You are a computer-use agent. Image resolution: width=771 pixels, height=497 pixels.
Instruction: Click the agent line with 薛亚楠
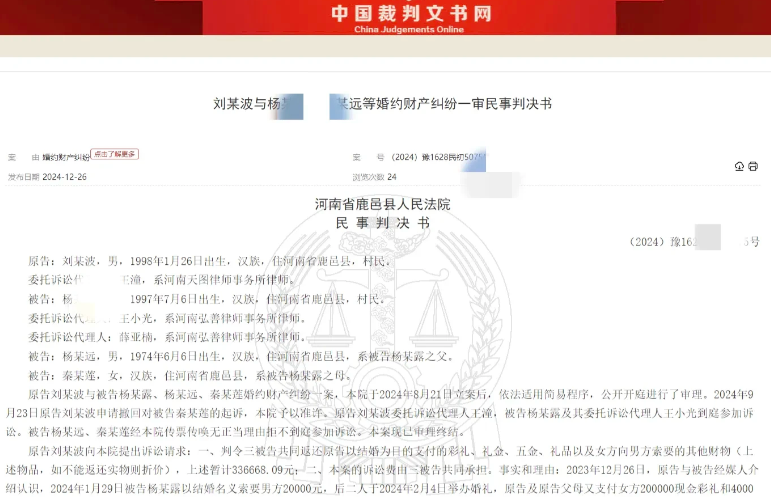point(168,338)
